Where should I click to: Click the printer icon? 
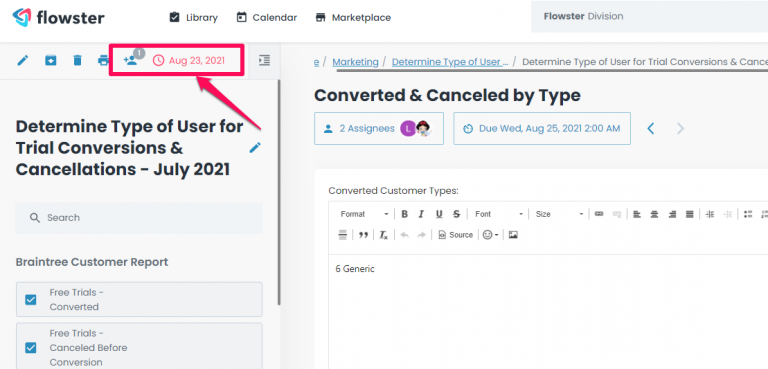pos(103,60)
